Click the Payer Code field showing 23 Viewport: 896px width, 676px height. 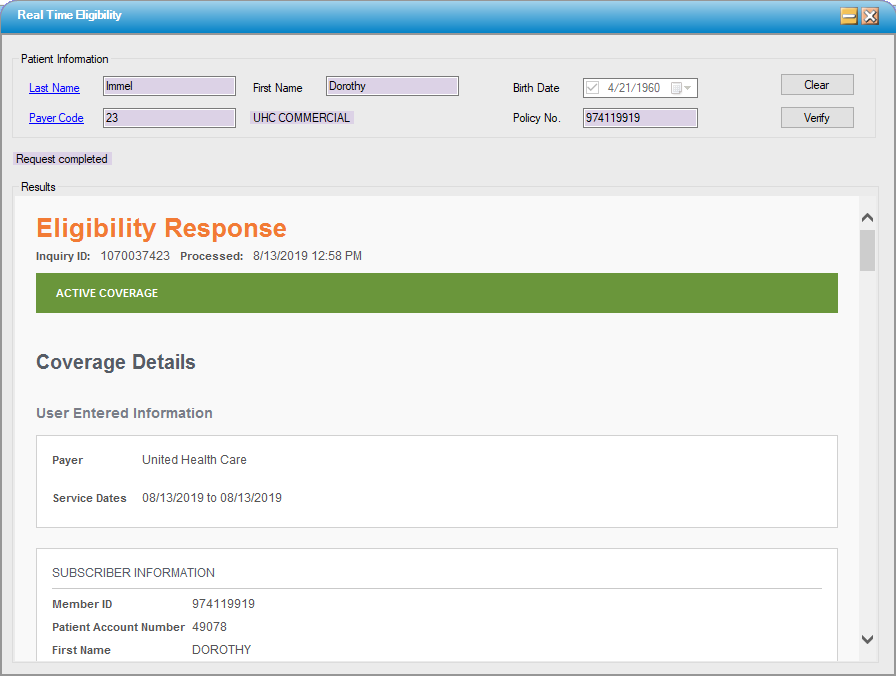169,118
